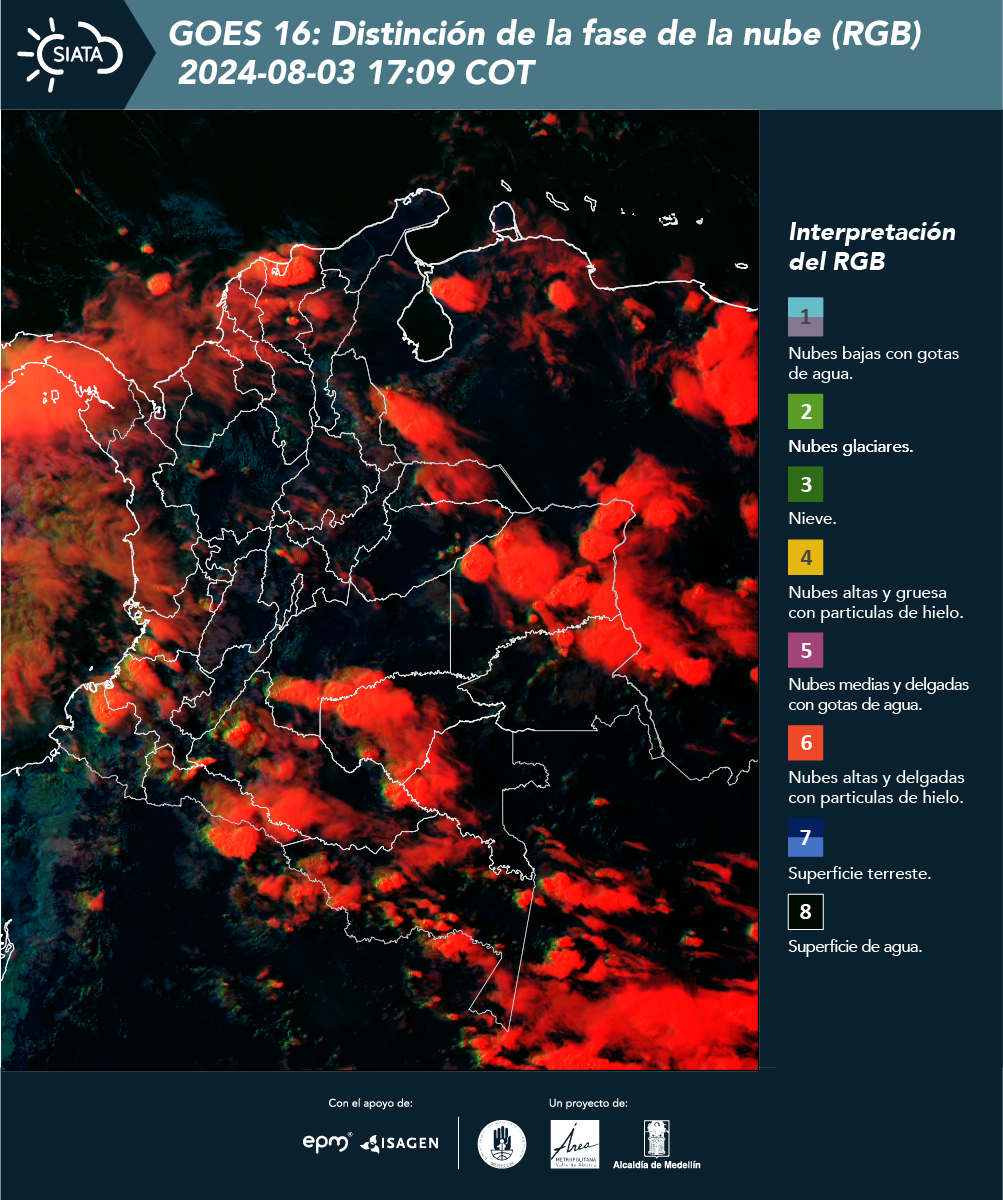Click the GOES 16 satellite cloud map
Viewport: 1003px width, 1200px height.
(x=380, y=590)
